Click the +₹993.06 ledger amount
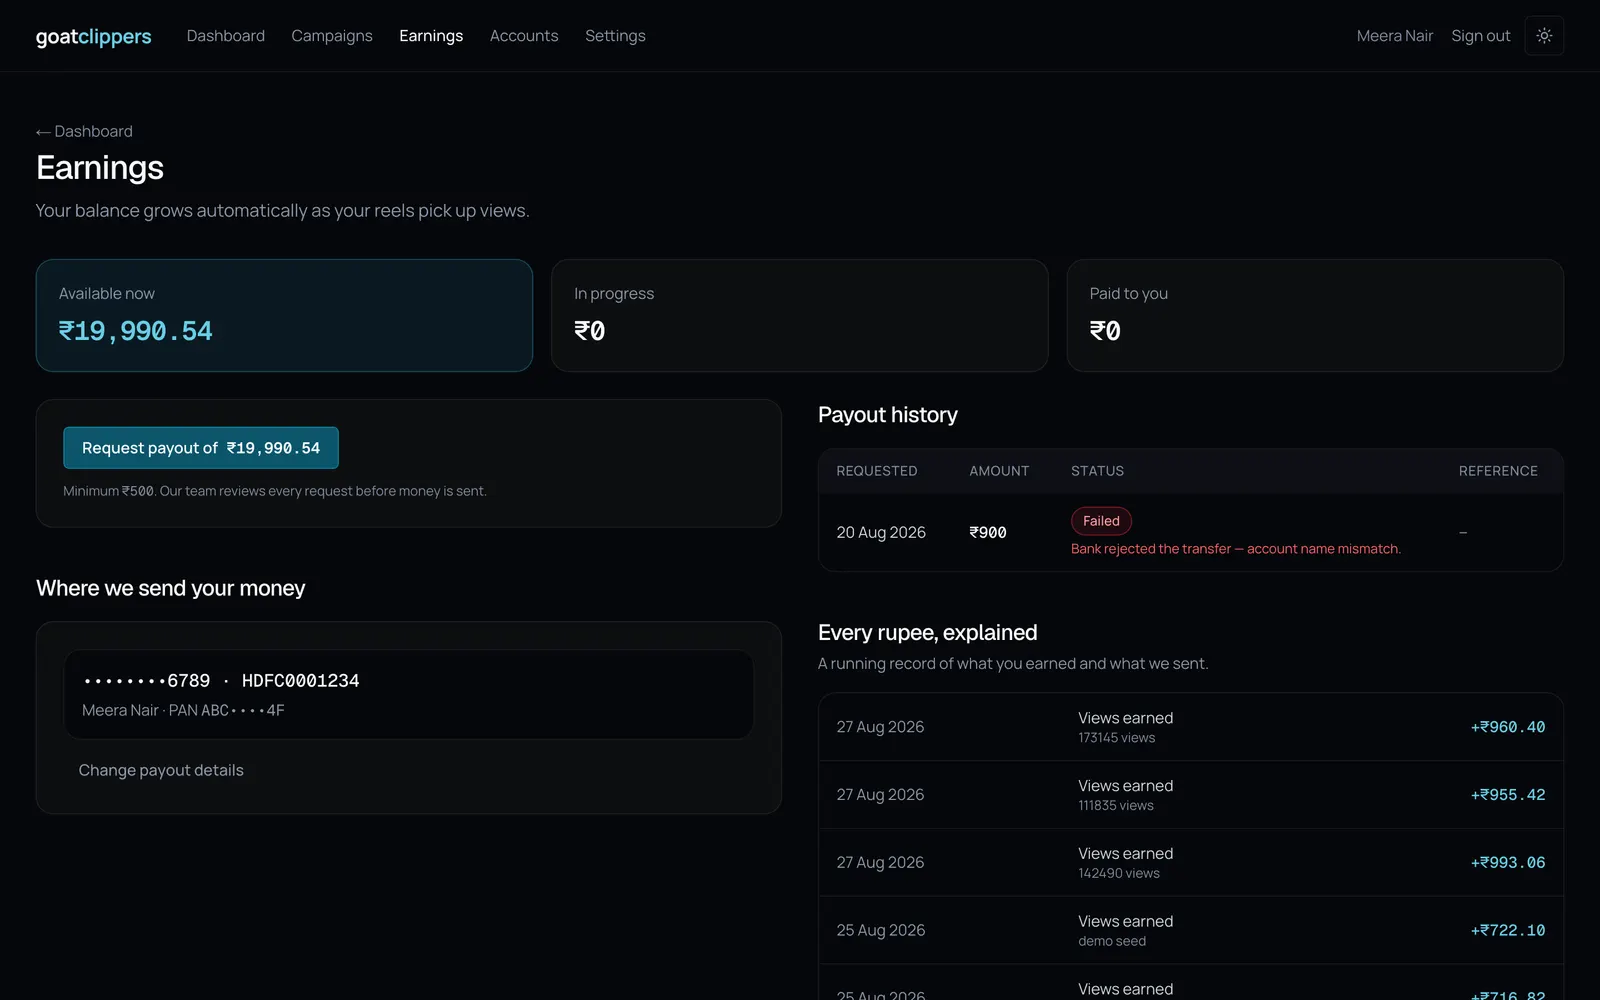Screen dimensions: 1600x1000 point(1508,863)
